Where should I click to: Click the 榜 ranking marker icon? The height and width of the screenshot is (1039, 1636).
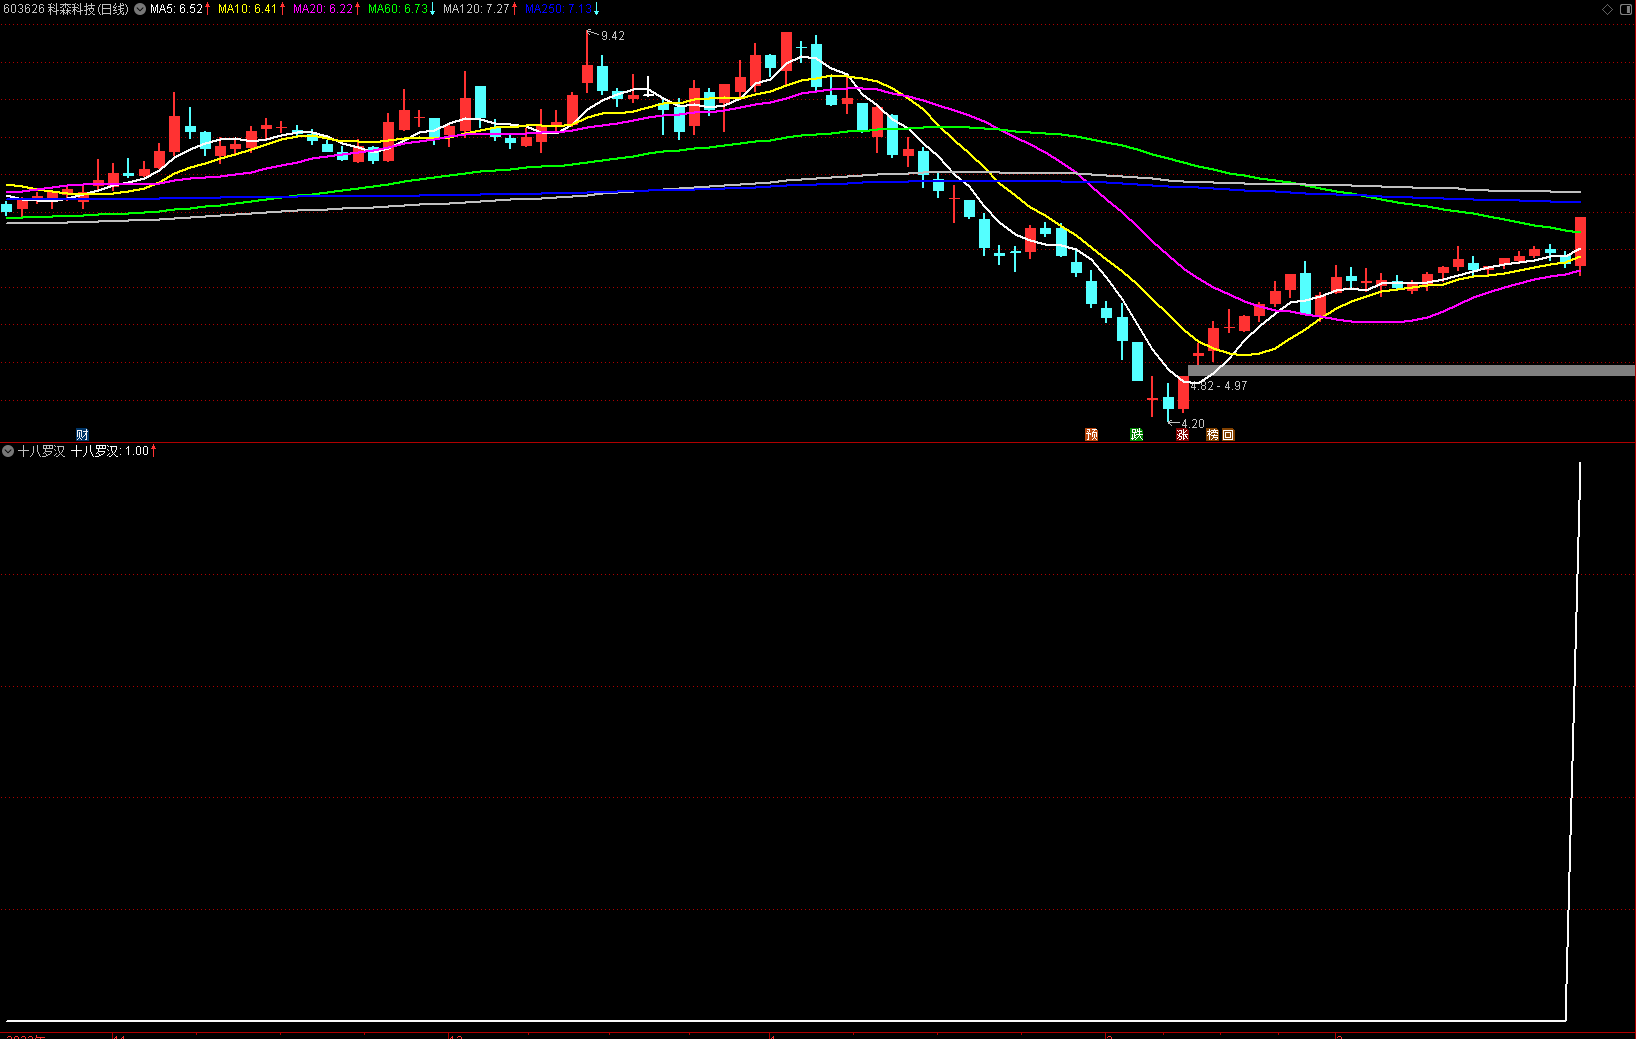(x=1213, y=435)
